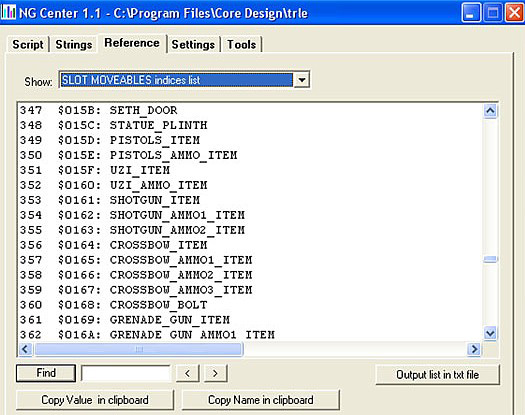This screenshot has height=415, width=525.
Task: Click the list scroll up arrow
Action: point(490,111)
